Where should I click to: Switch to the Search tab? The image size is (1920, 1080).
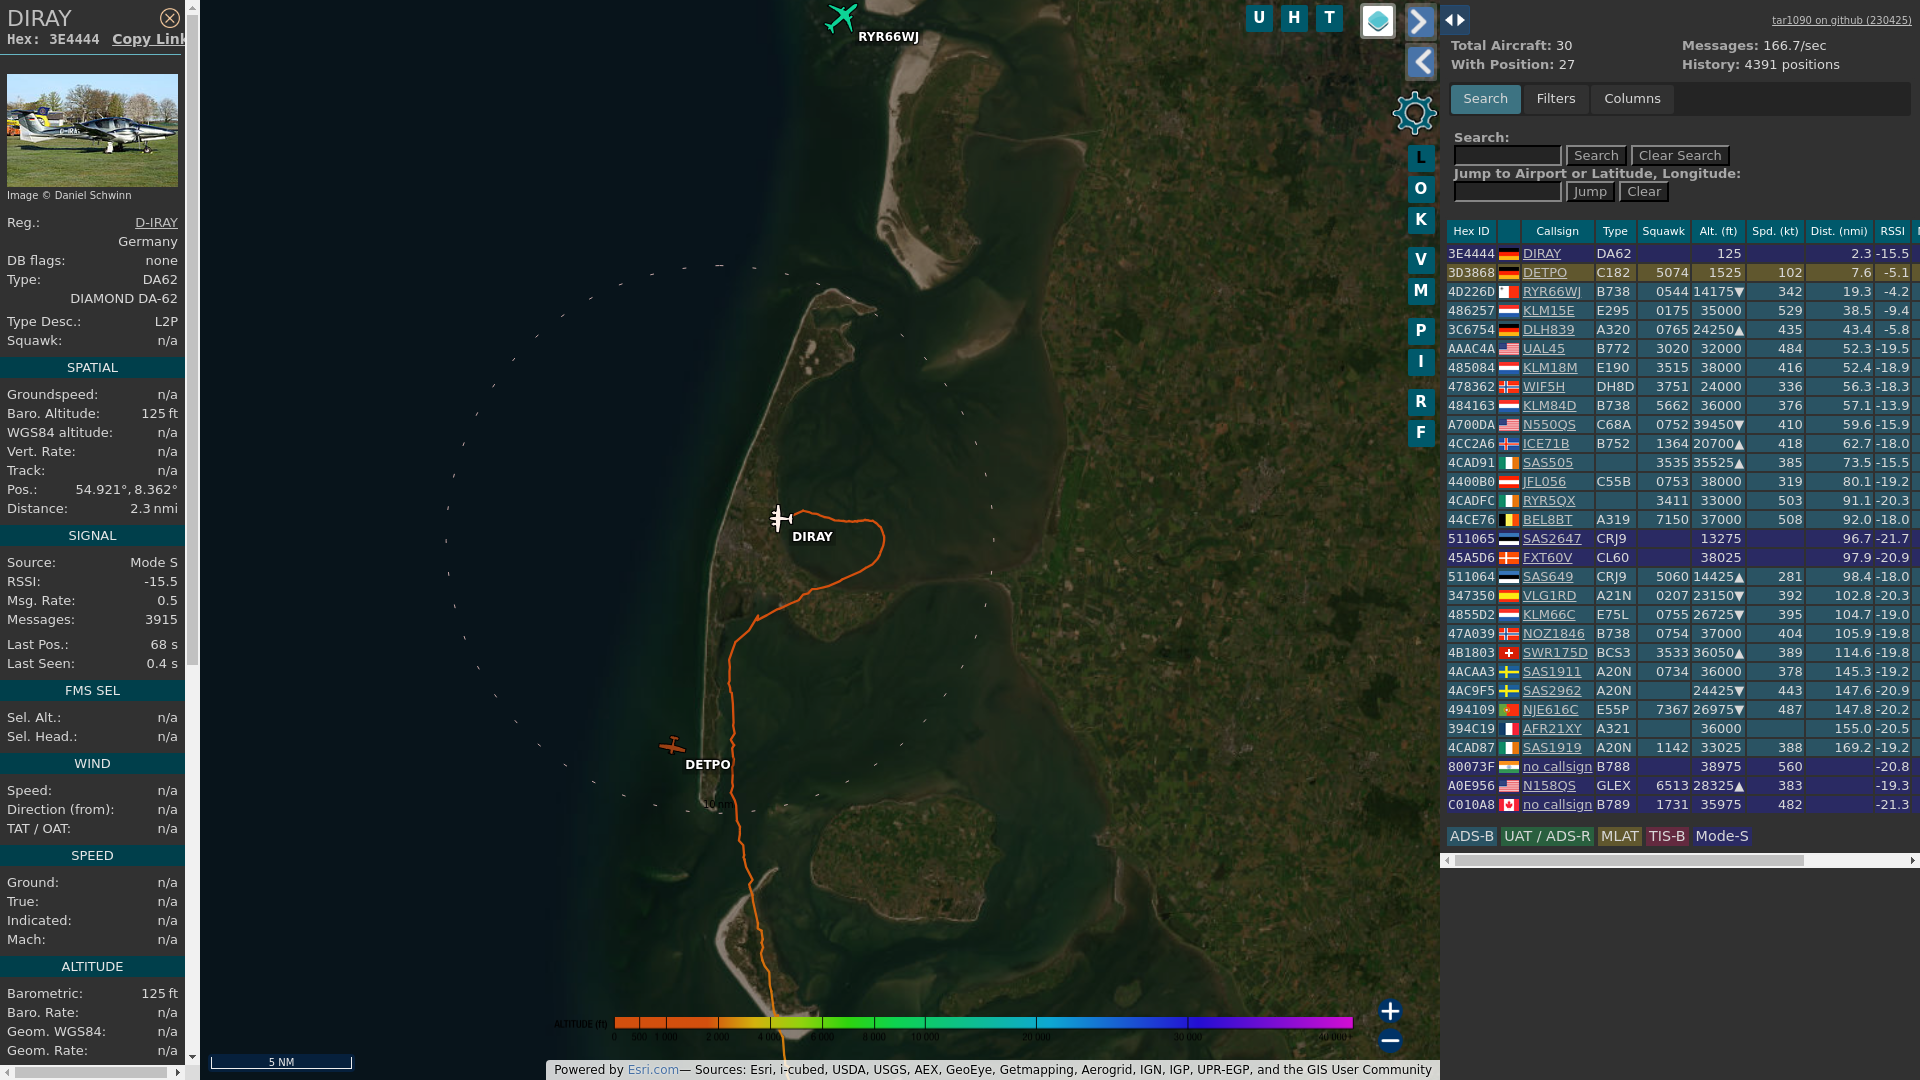pos(1486,99)
